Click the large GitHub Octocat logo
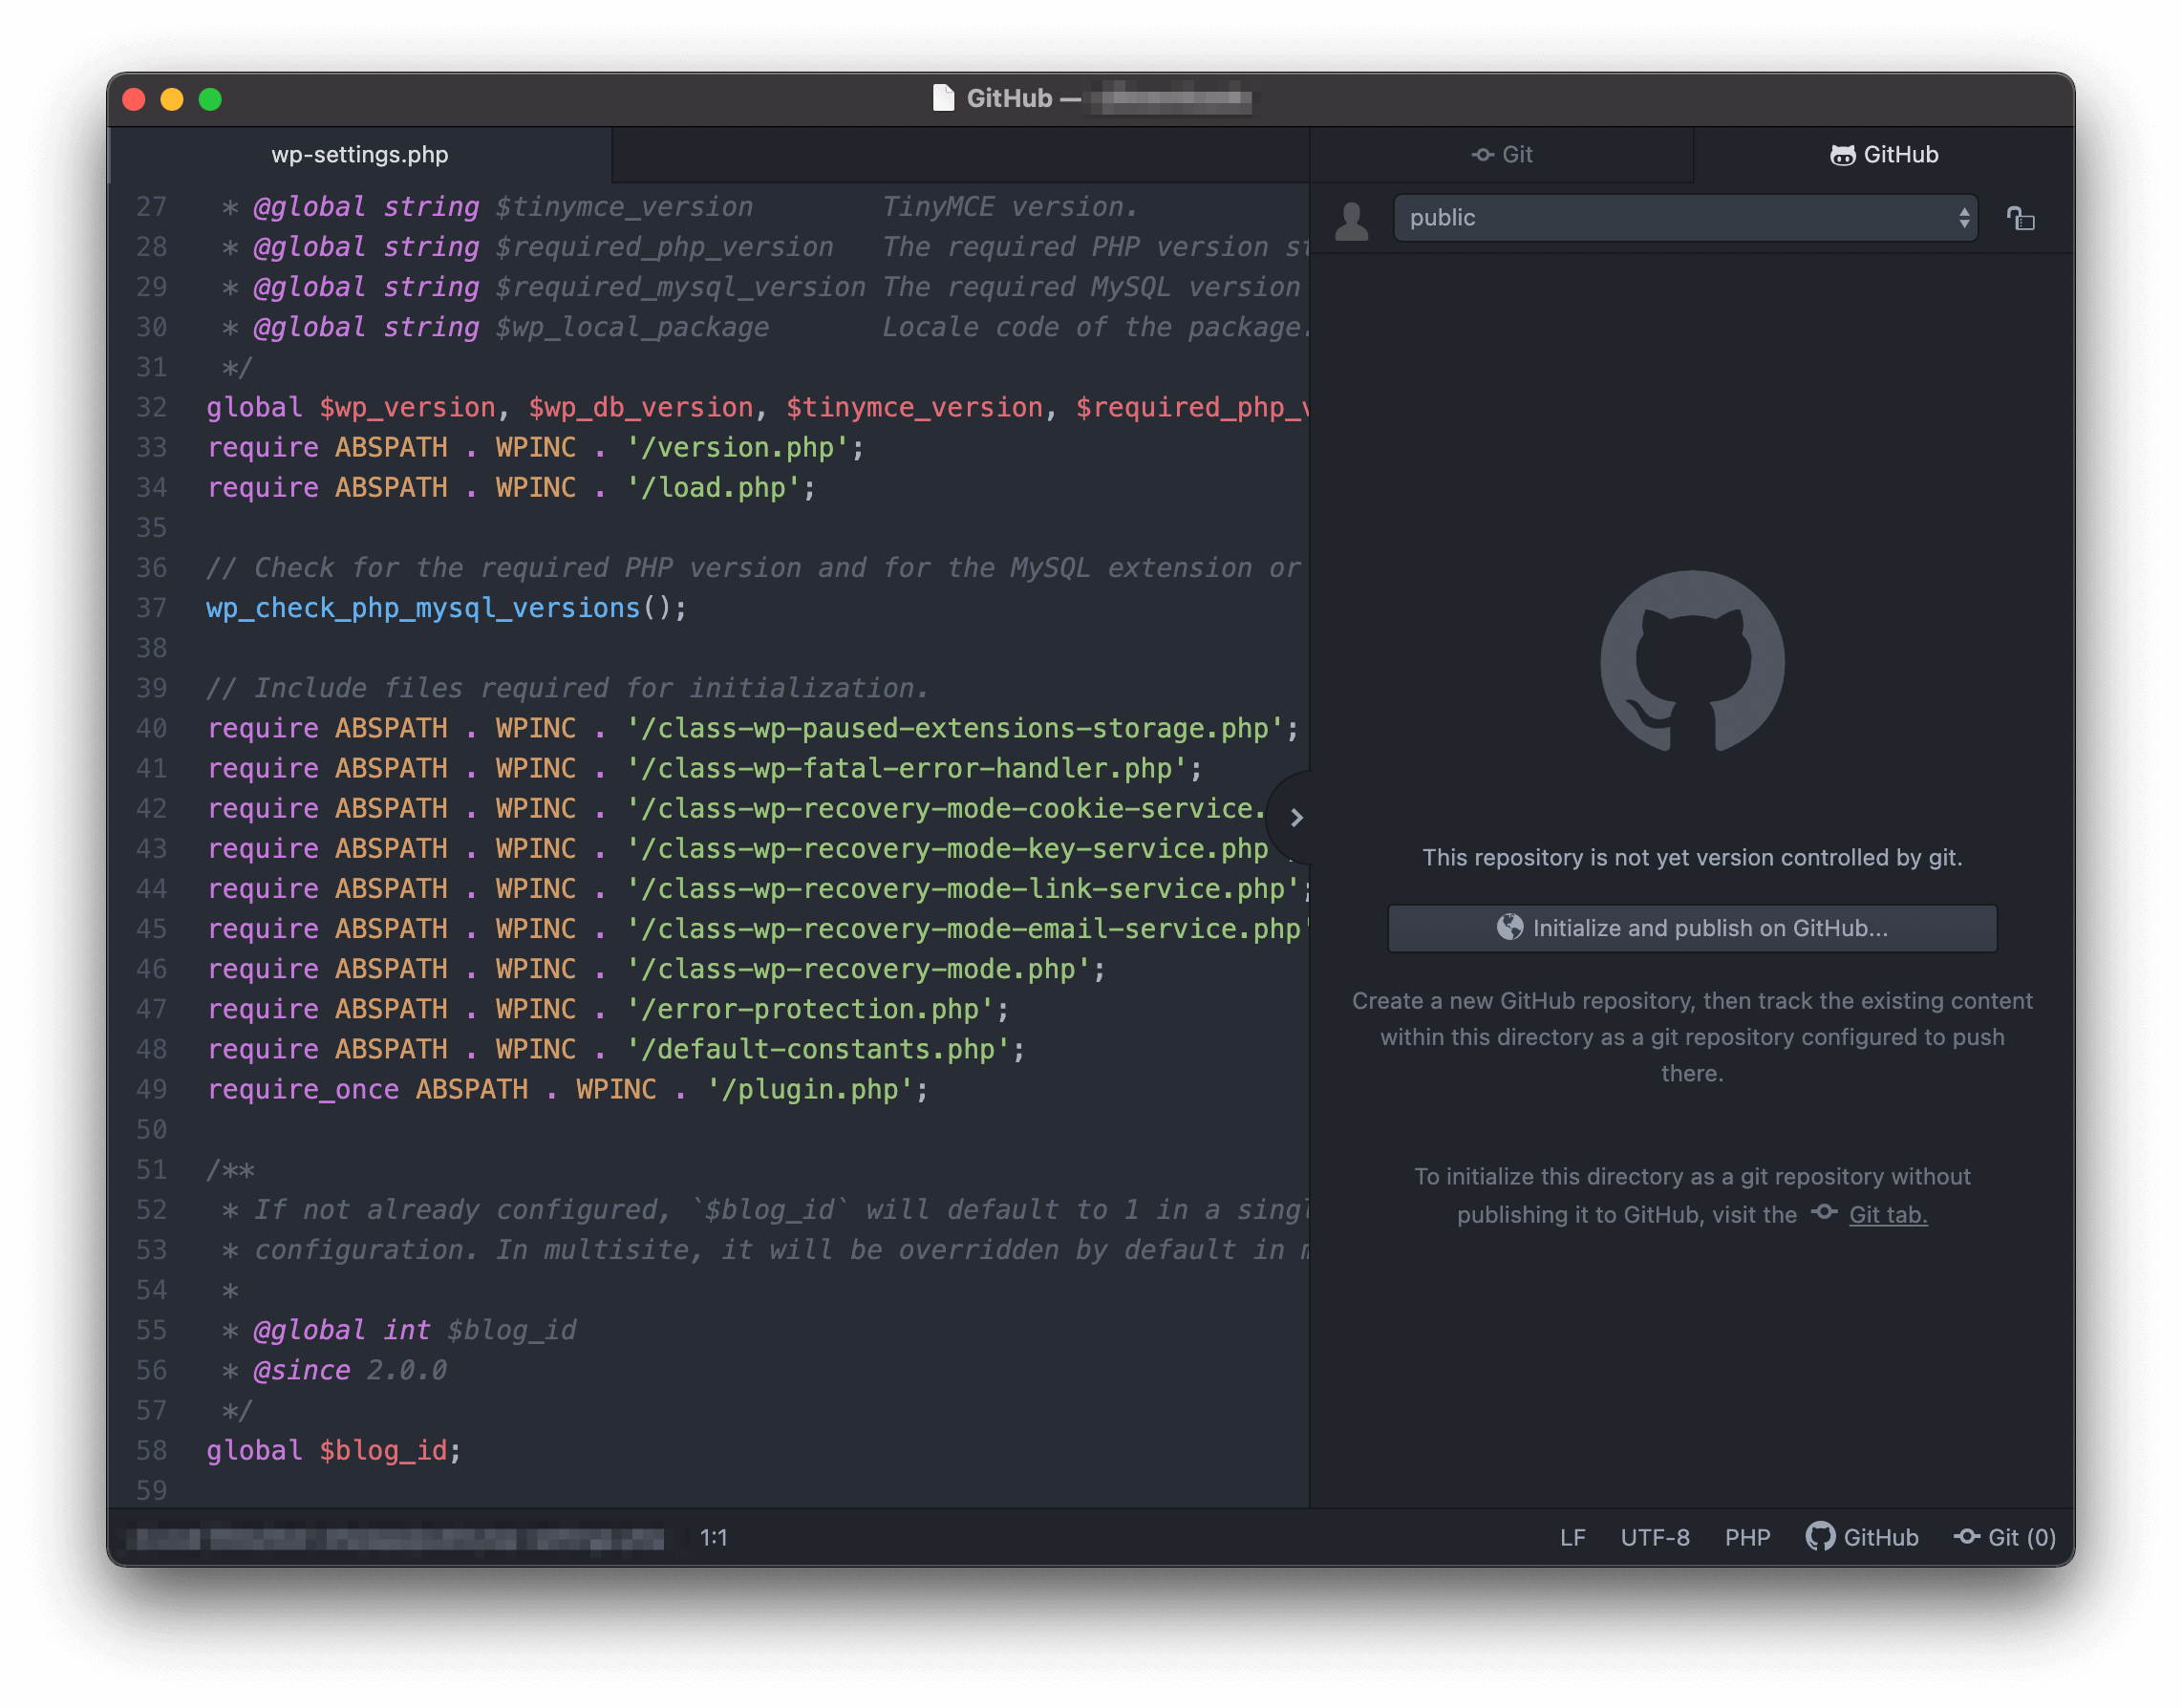The height and width of the screenshot is (1708, 2182). tap(1692, 661)
